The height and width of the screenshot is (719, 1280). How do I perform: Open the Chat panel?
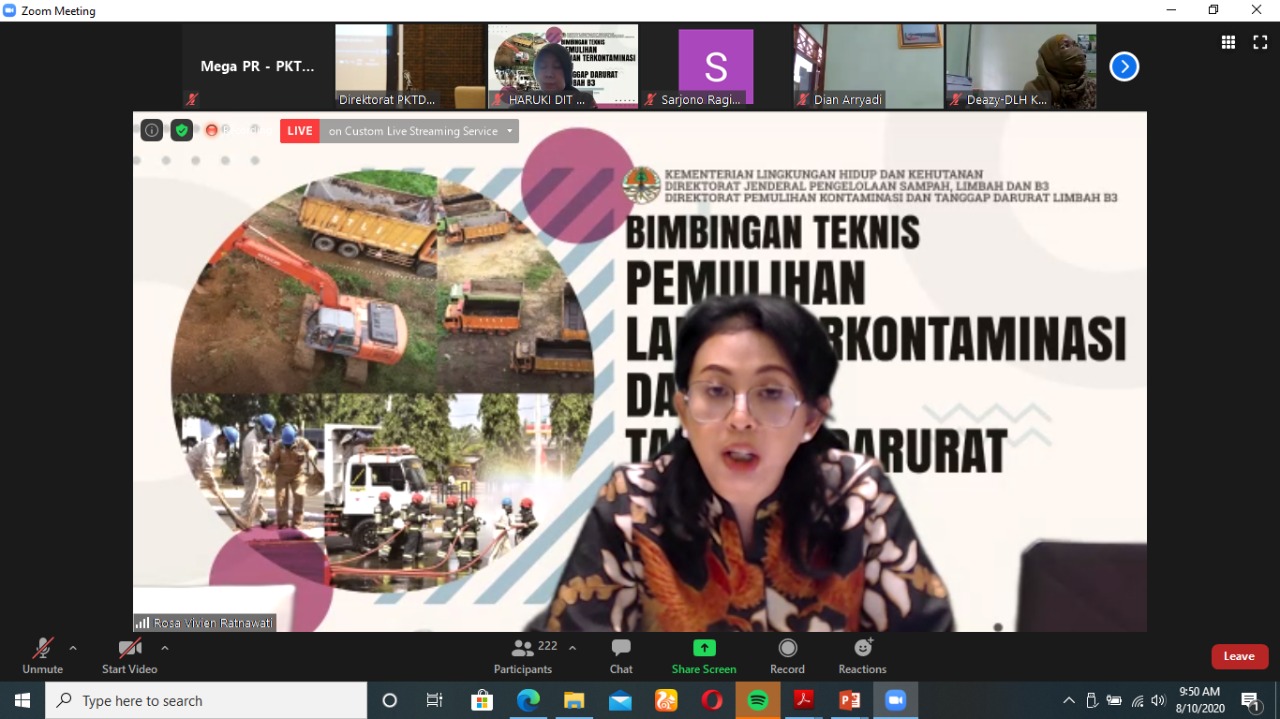tap(621, 656)
